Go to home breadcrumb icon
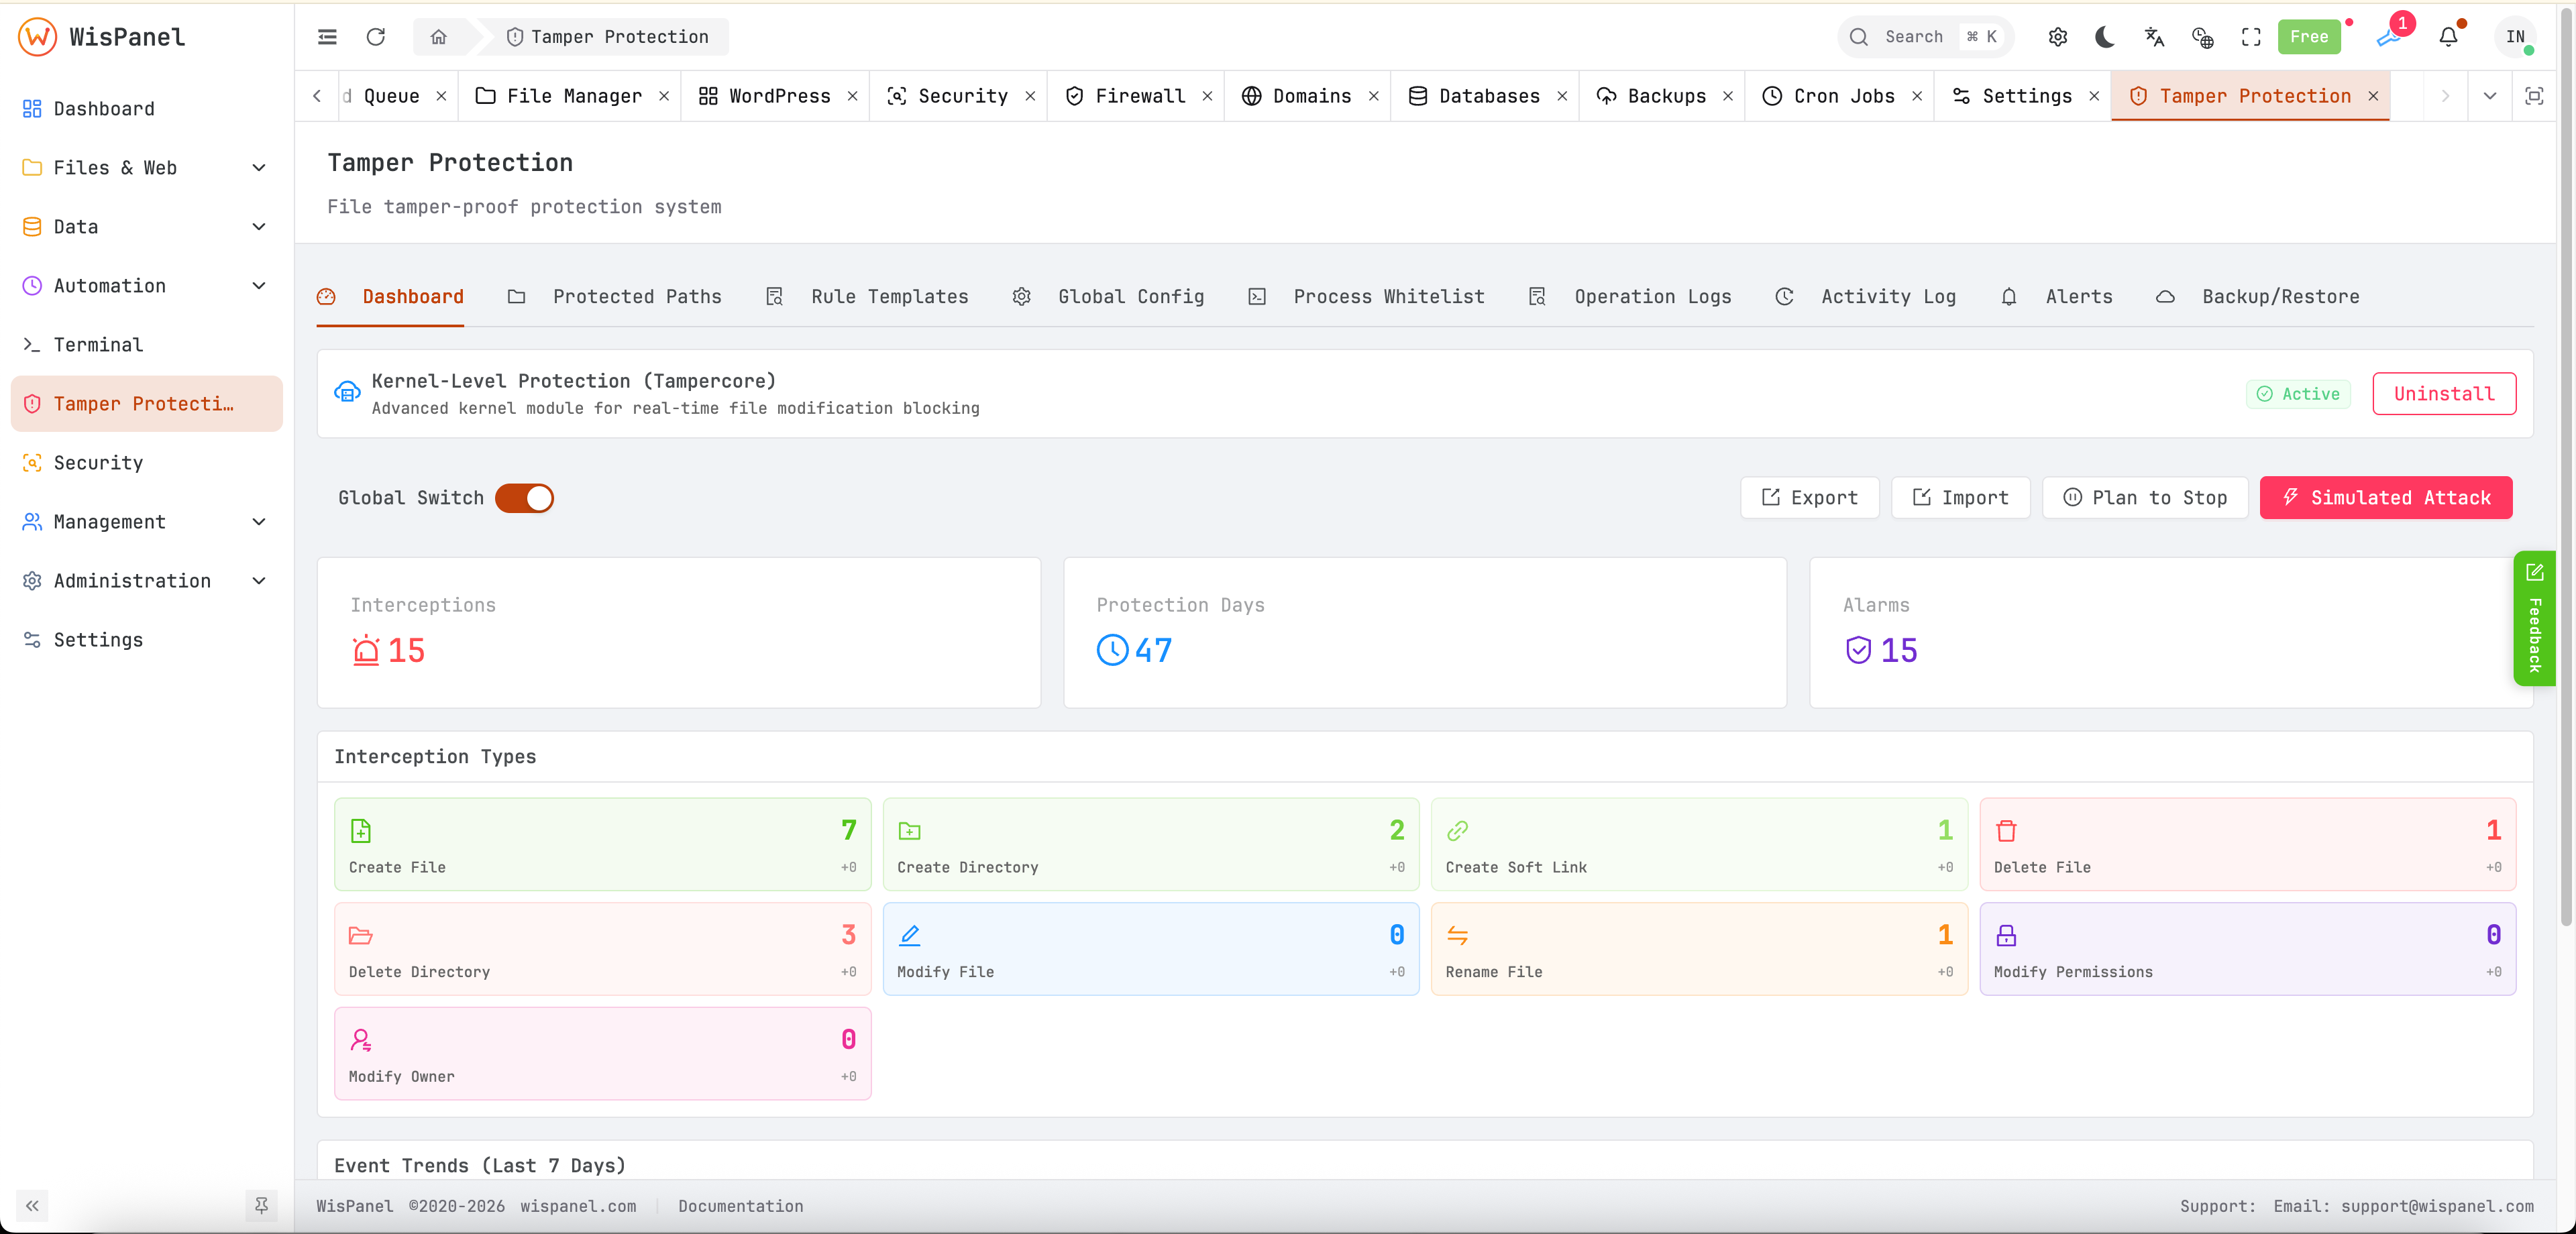 point(438,37)
